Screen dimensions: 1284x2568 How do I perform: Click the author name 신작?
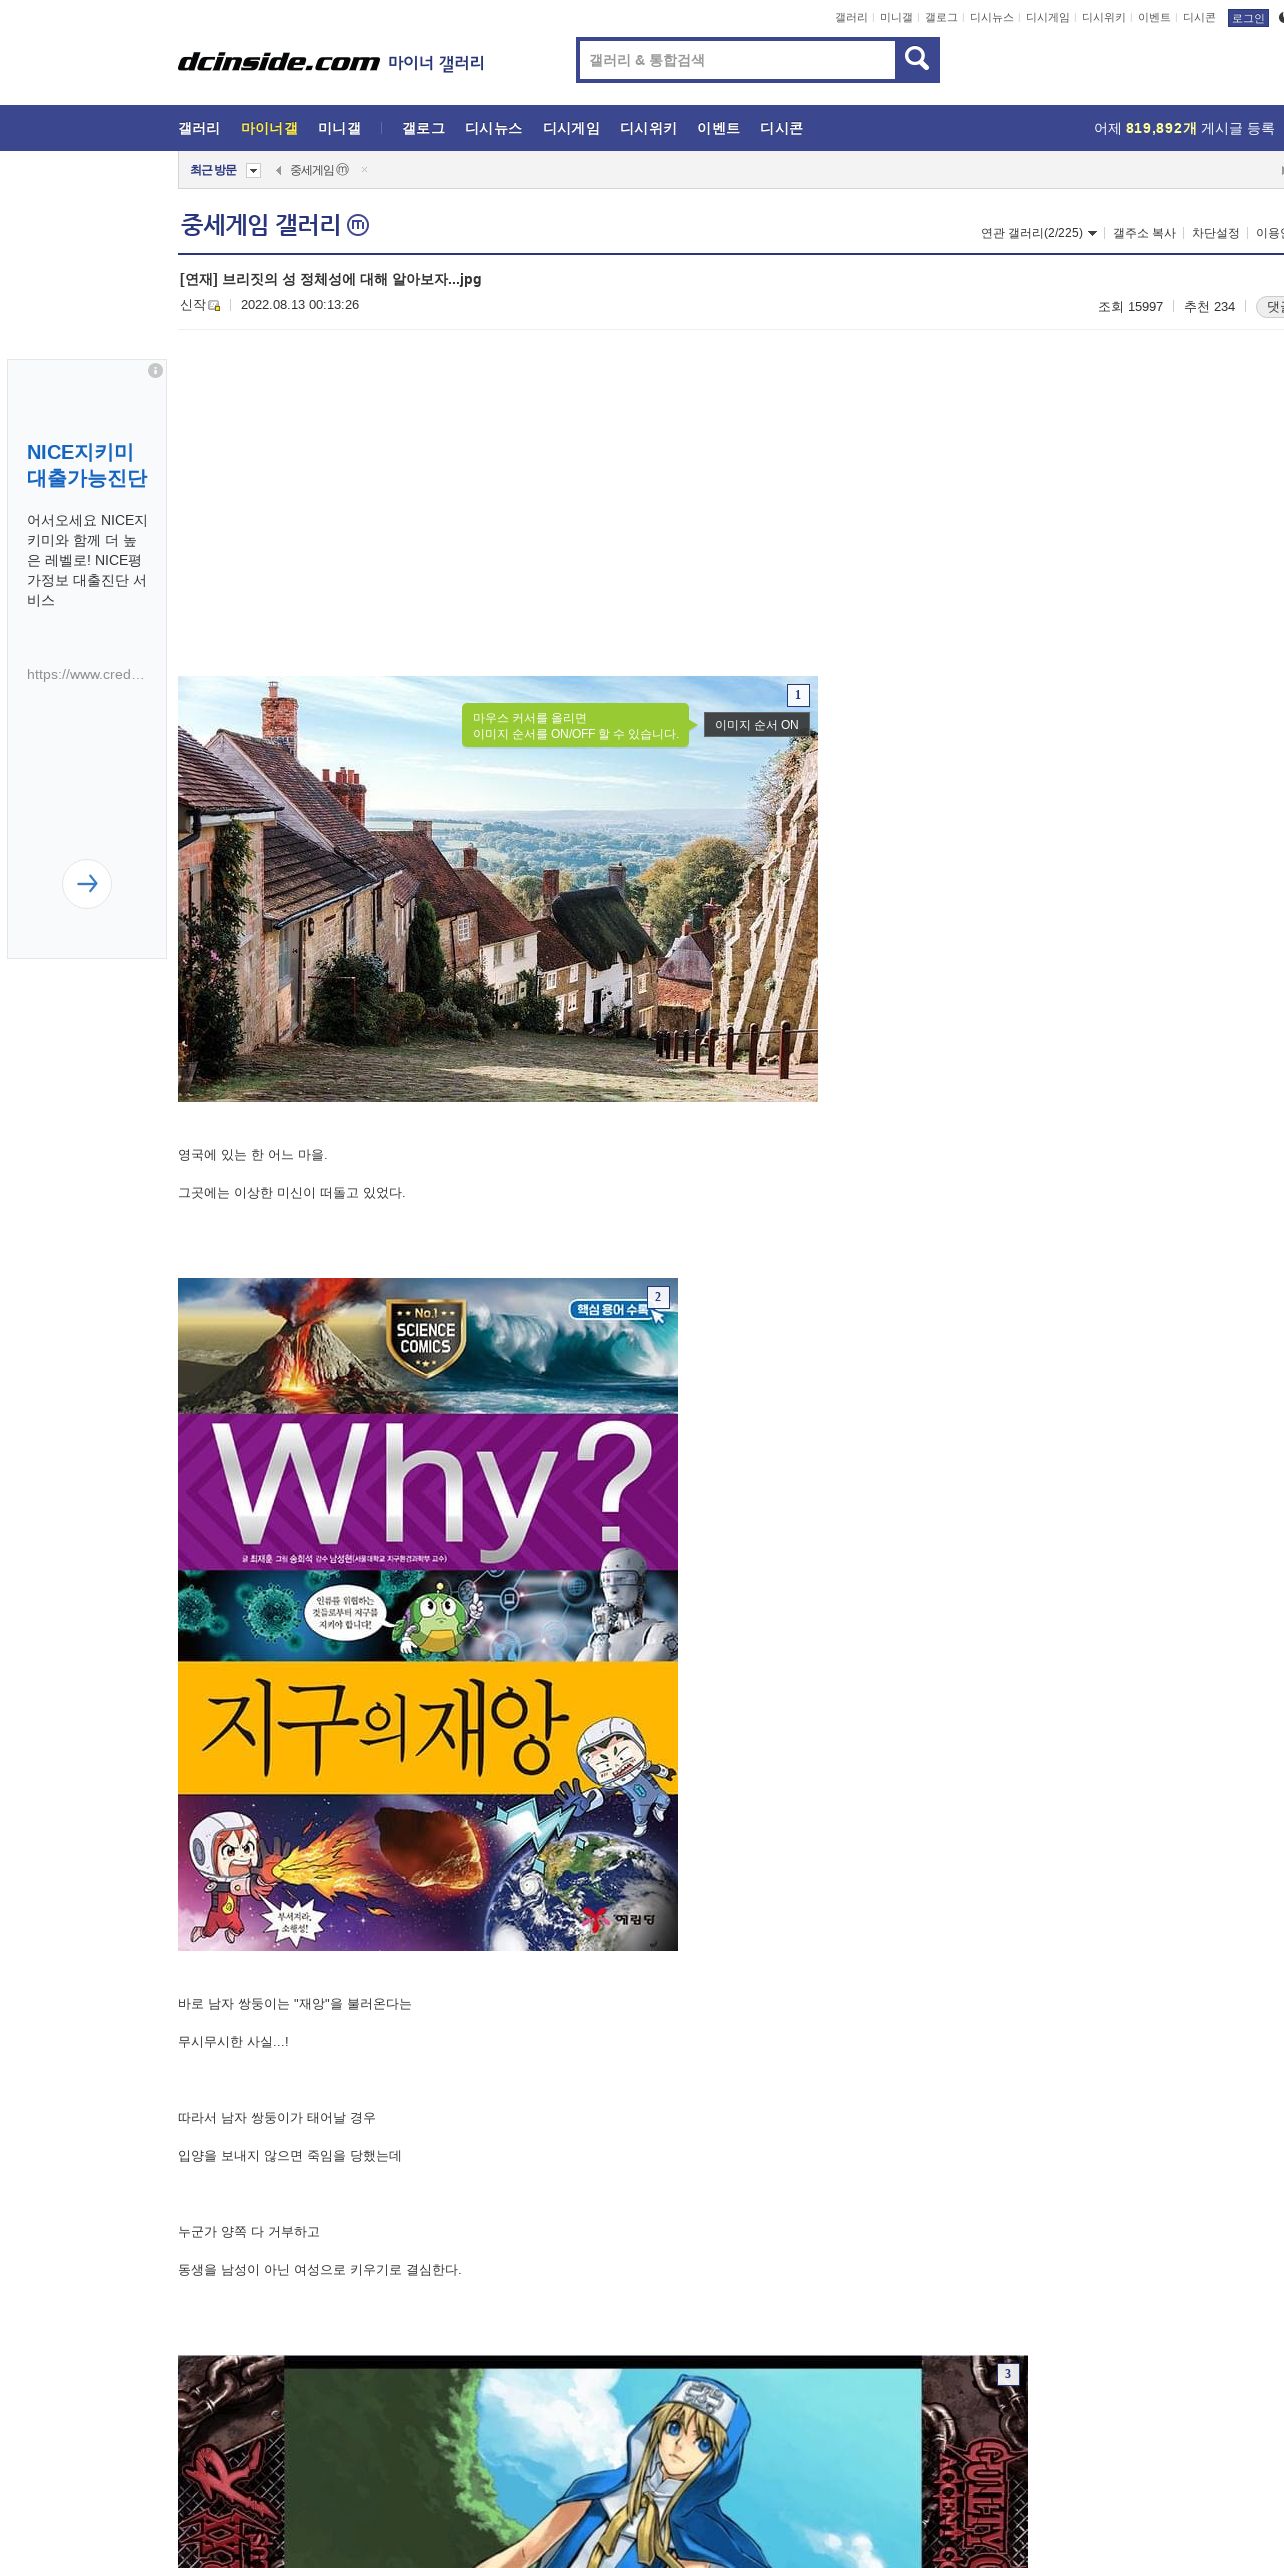coord(192,305)
